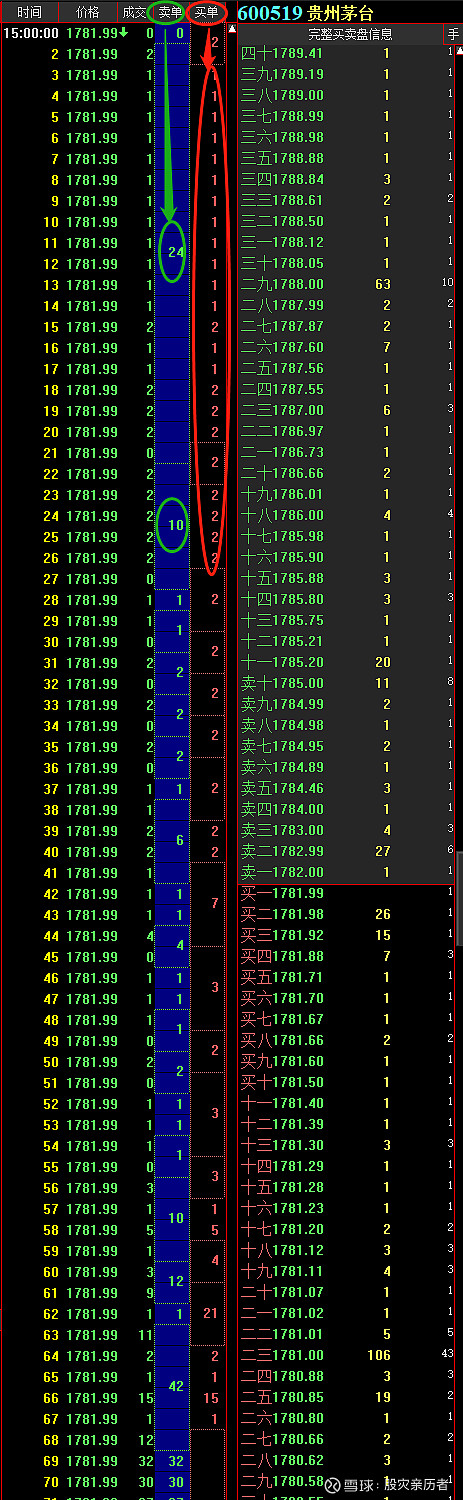Click volume 27 at 卖二 1782.99

382,851
